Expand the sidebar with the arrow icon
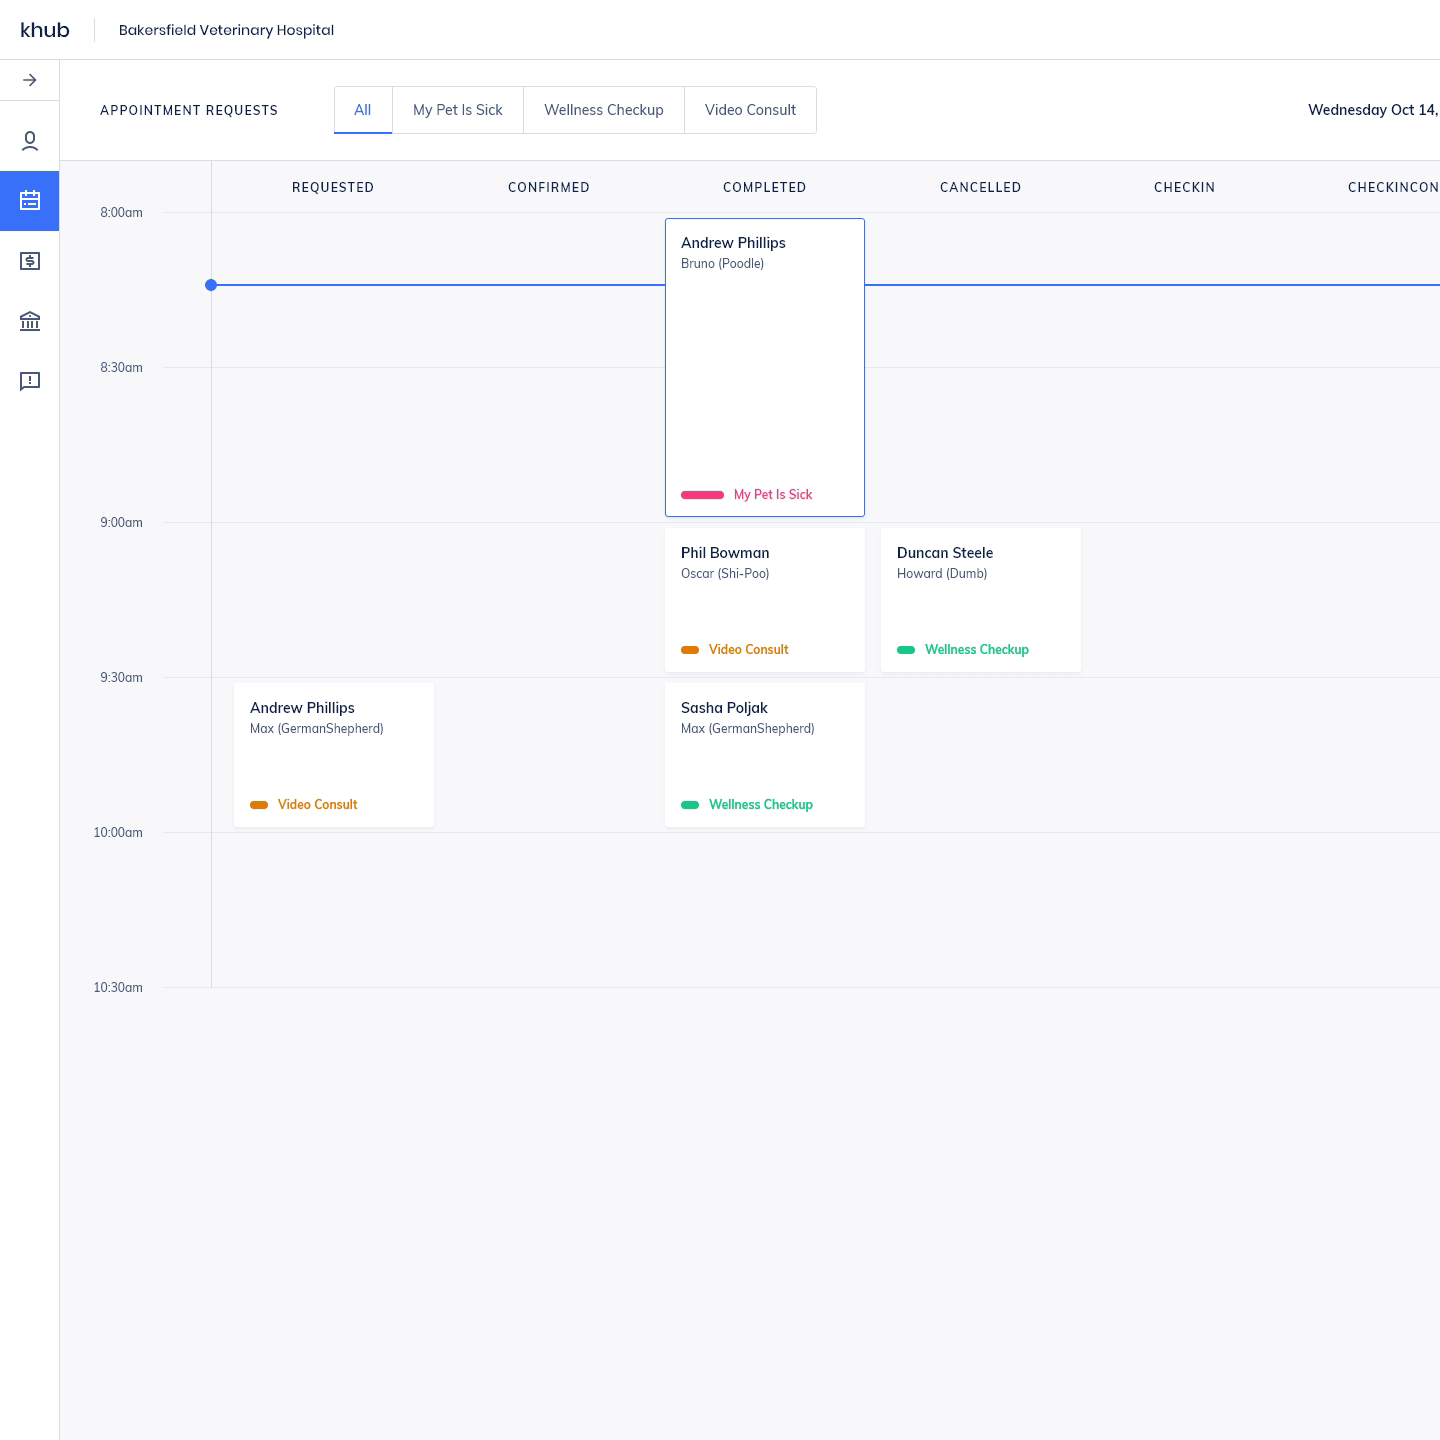Image resolution: width=1440 pixels, height=1440 pixels. (30, 80)
